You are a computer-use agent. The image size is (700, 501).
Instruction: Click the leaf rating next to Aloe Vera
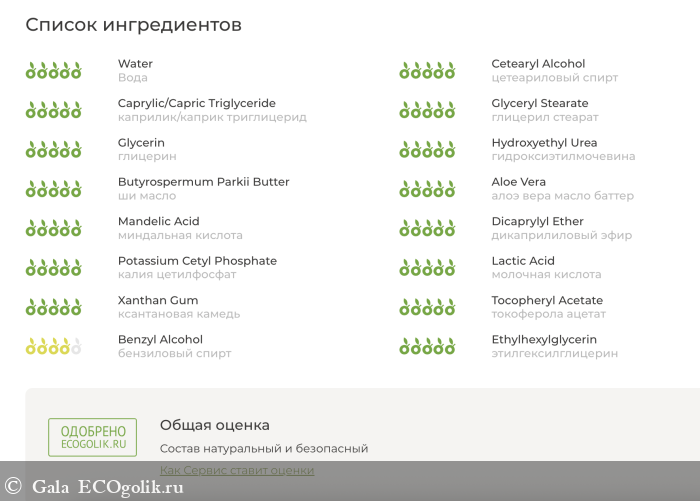pyautogui.click(x=427, y=189)
